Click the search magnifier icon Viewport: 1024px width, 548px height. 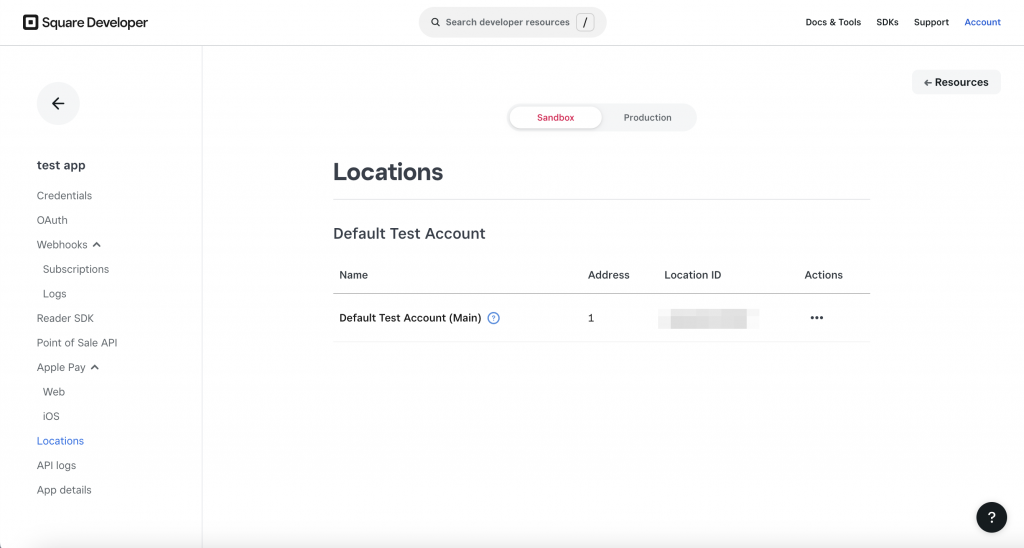(435, 22)
